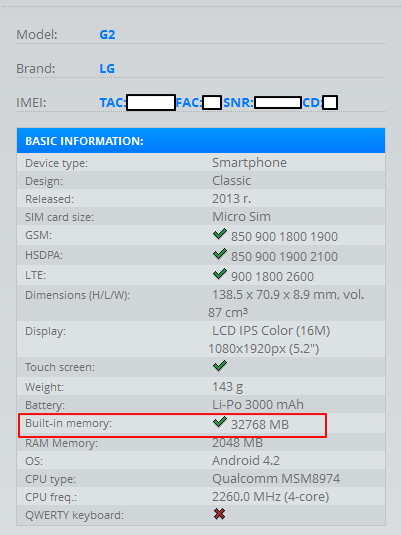401x535 pixels.
Task: Click the CD label in IMEI row
Action: [312, 103]
